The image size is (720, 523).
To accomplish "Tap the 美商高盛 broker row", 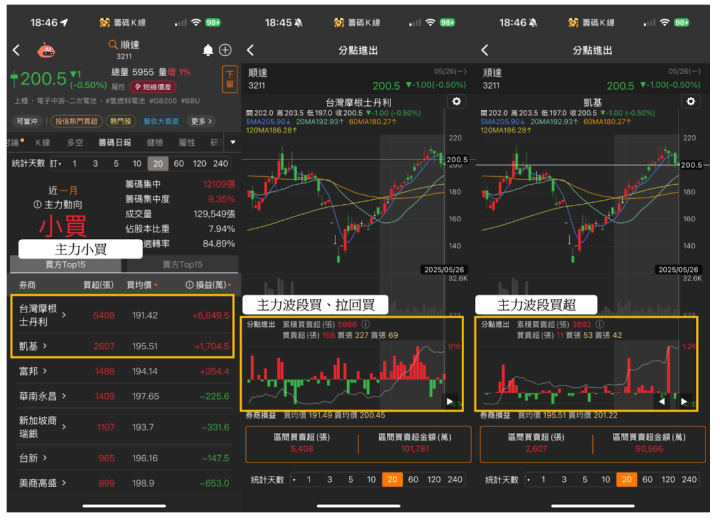I will point(124,483).
